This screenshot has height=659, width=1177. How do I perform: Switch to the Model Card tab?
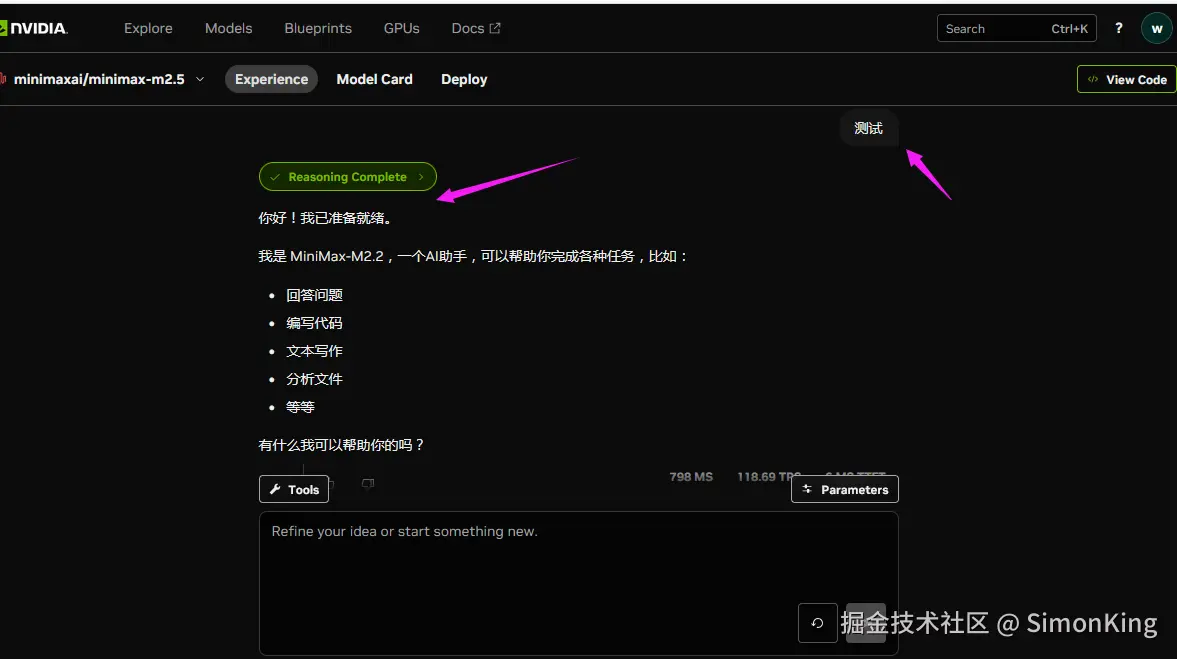[375, 79]
